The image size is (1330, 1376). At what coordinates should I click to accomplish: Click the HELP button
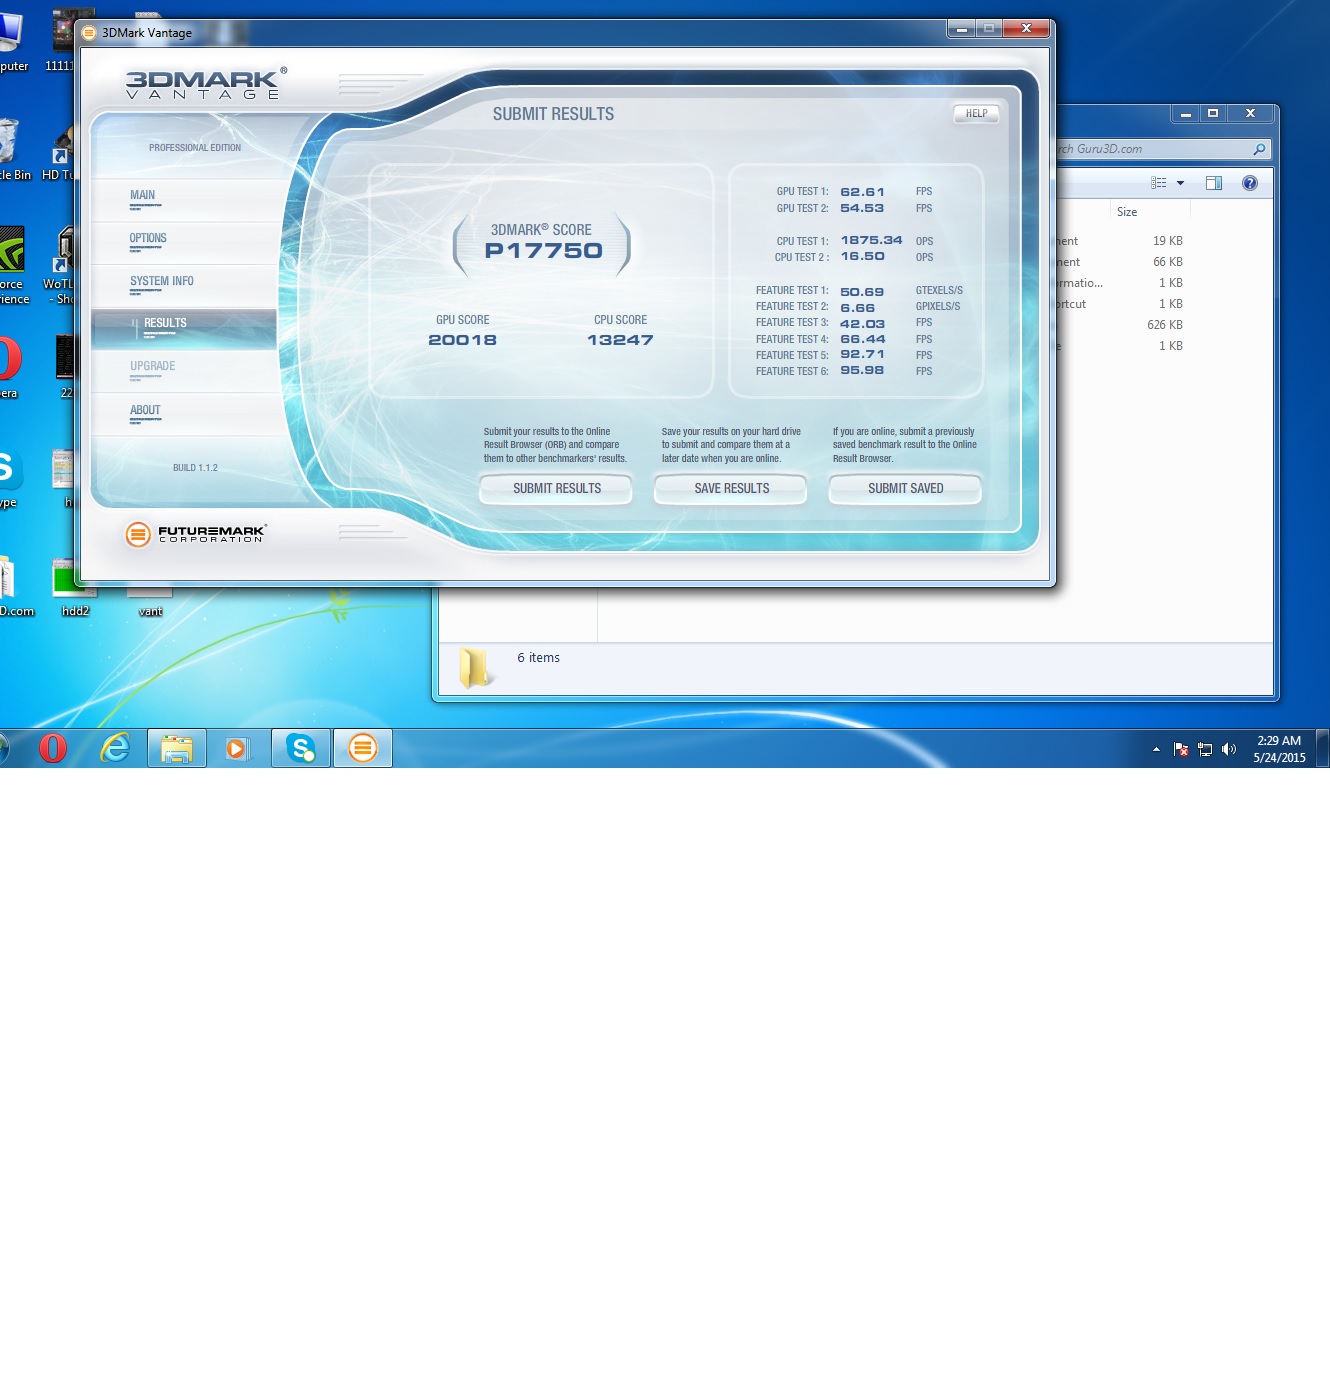(x=976, y=114)
